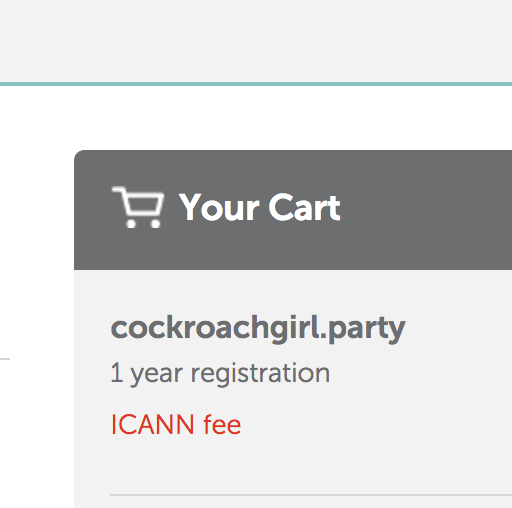512x508 pixels.
Task: Click the light gray top banner area
Action: [256, 41]
